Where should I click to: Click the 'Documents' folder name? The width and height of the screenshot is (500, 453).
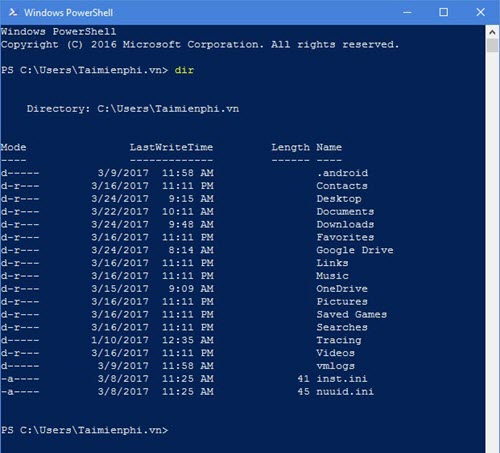pos(345,212)
